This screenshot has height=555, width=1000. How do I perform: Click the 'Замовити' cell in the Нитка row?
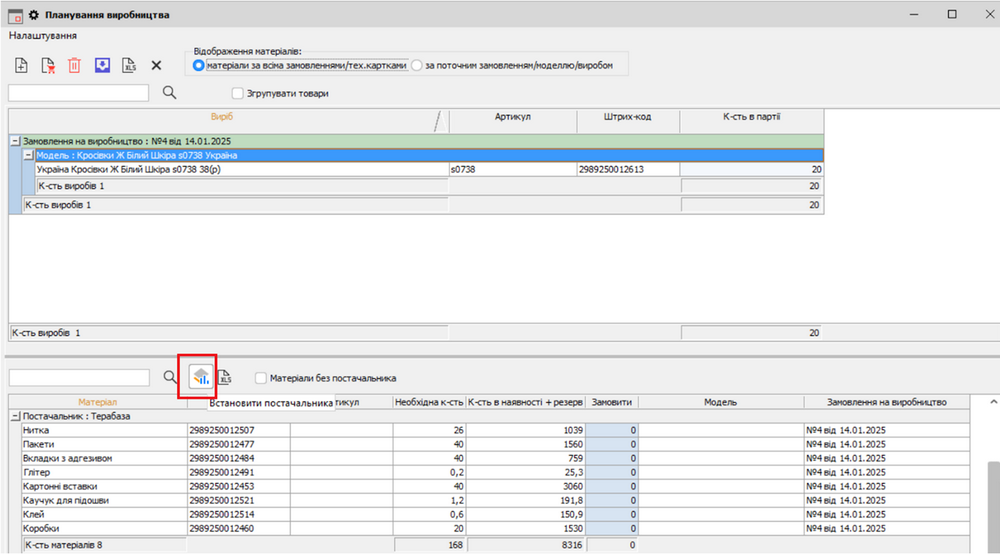(612, 430)
